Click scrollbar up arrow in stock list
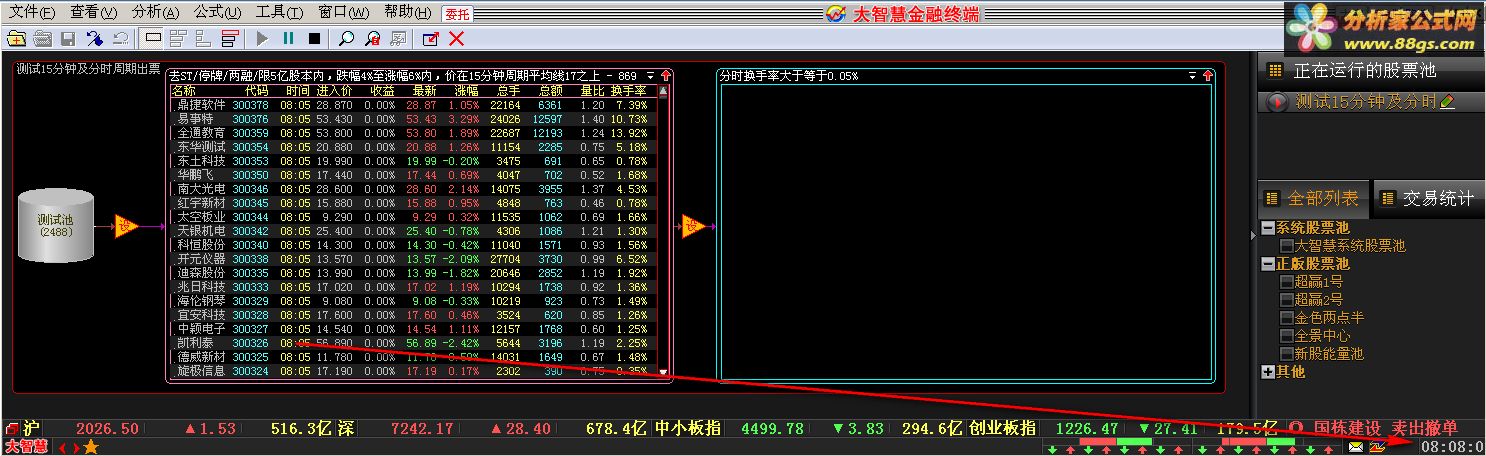 click(663, 91)
